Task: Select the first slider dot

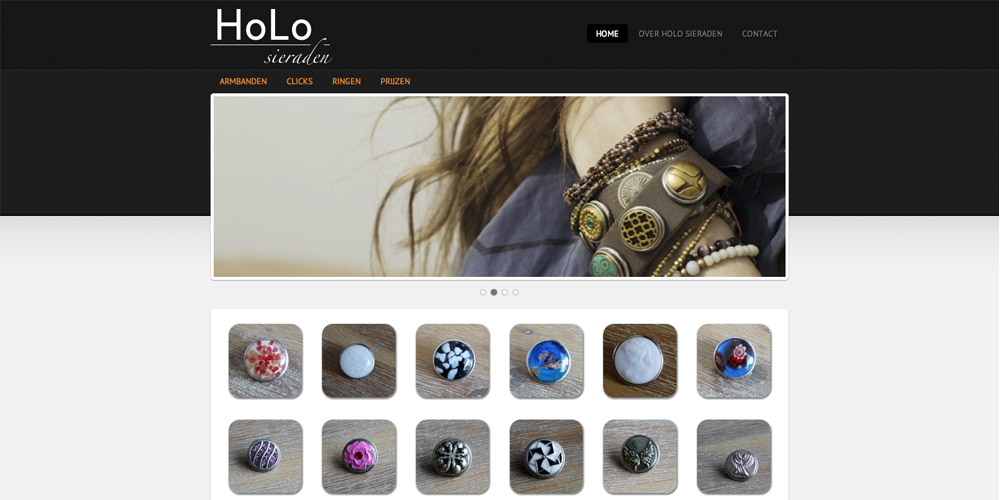Action: (x=483, y=292)
